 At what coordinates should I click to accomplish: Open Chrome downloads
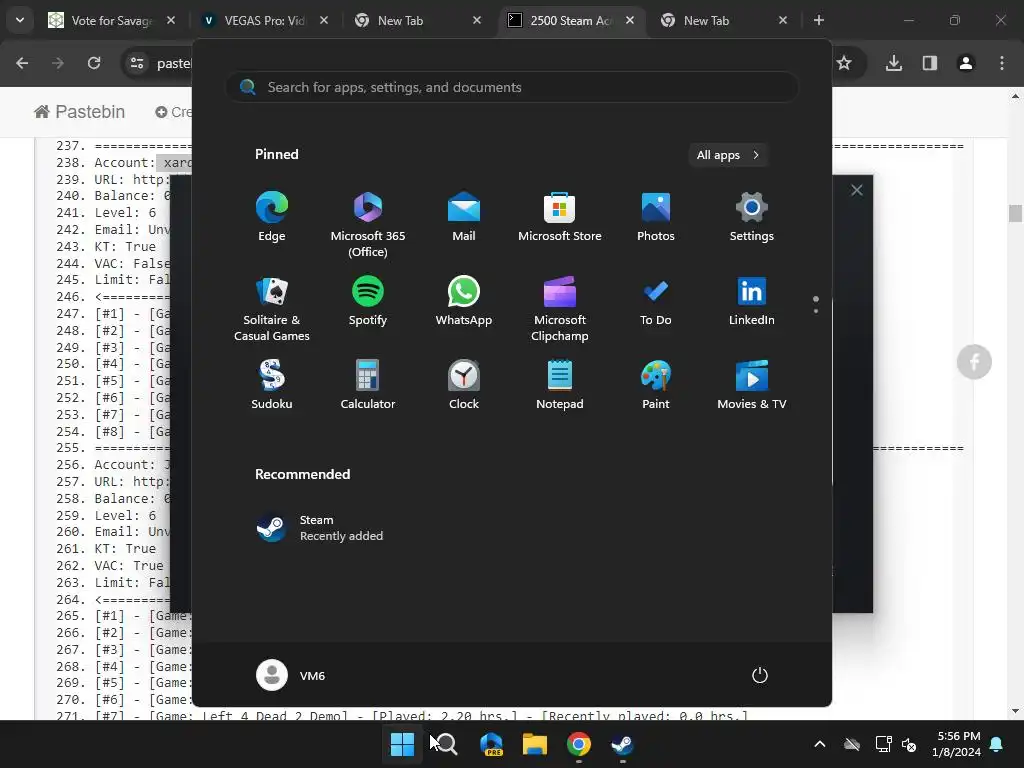click(894, 63)
